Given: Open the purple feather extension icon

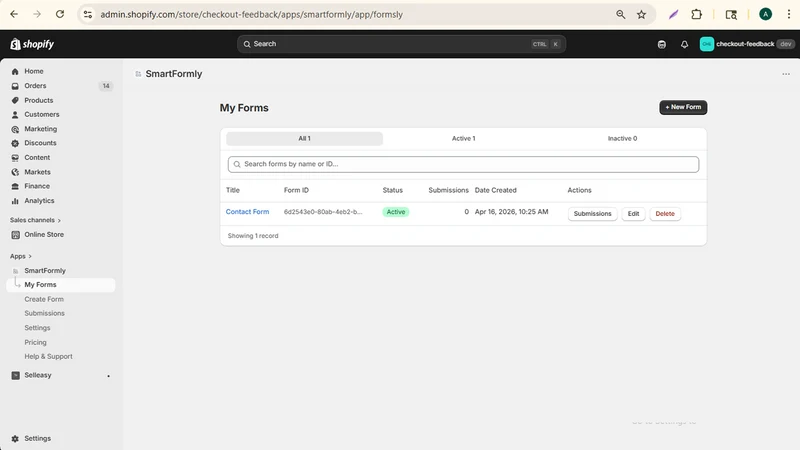Looking at the screenshot, I should (x=673, y=14).
